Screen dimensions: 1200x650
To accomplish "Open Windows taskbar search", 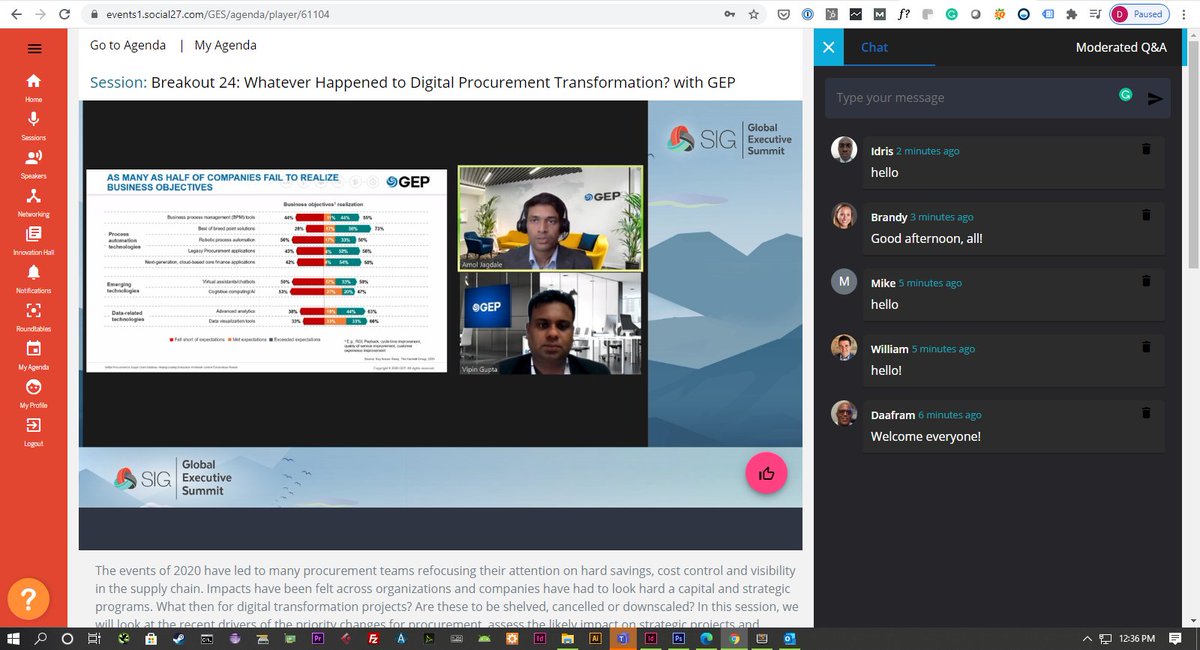I will (x=41, y=638).
